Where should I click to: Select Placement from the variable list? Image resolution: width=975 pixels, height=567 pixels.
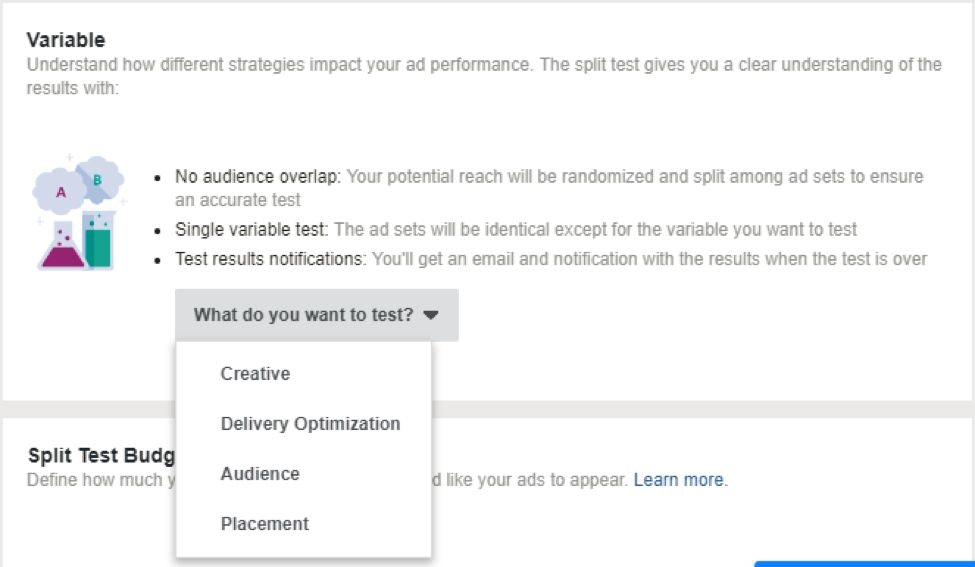pyautogui.click(x=264, y=524)
